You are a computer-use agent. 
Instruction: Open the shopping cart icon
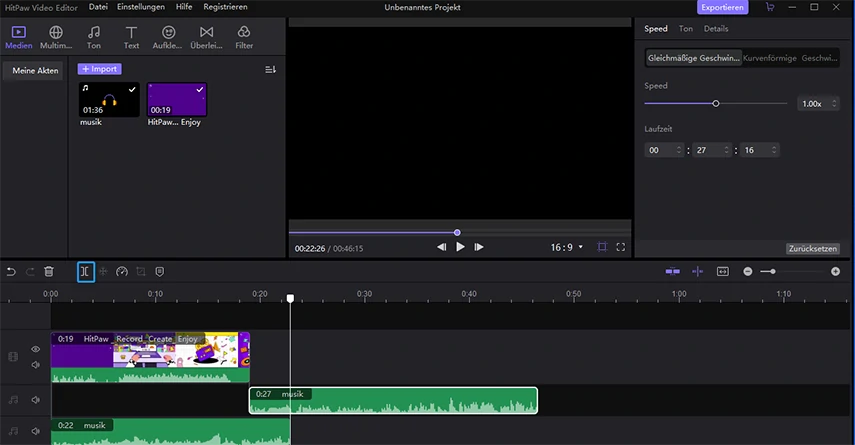[769, 7]
